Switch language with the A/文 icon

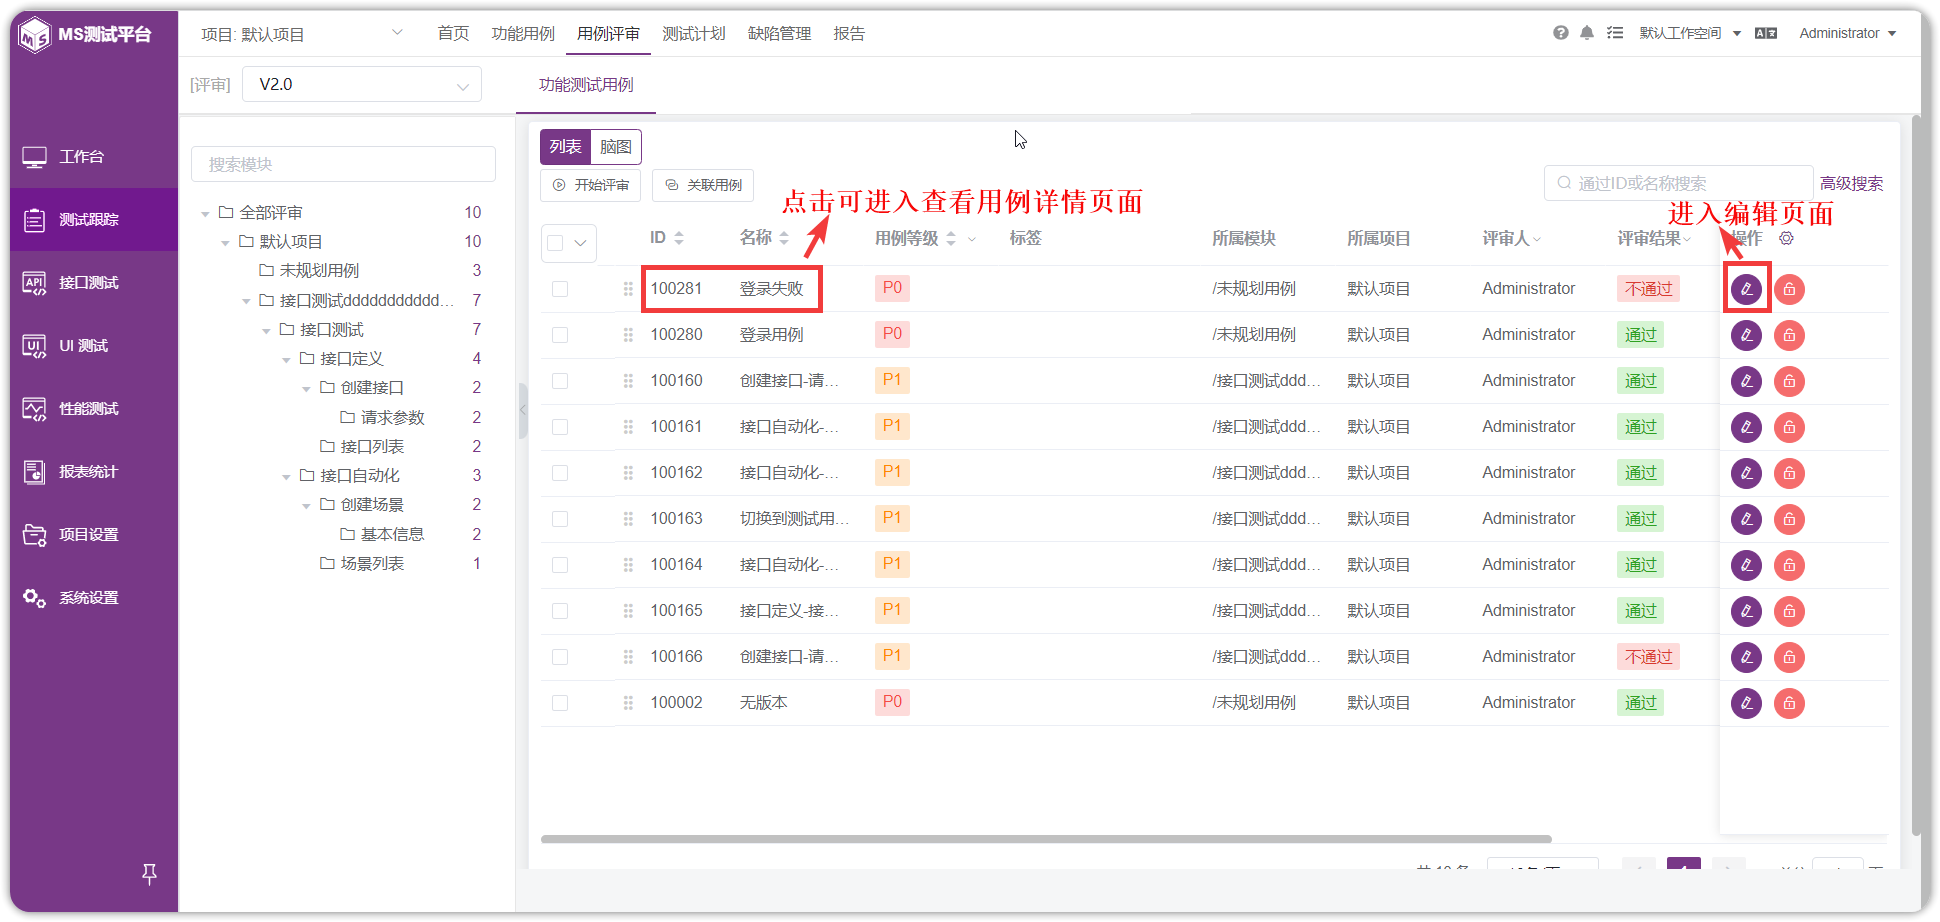click(1766, 33)
